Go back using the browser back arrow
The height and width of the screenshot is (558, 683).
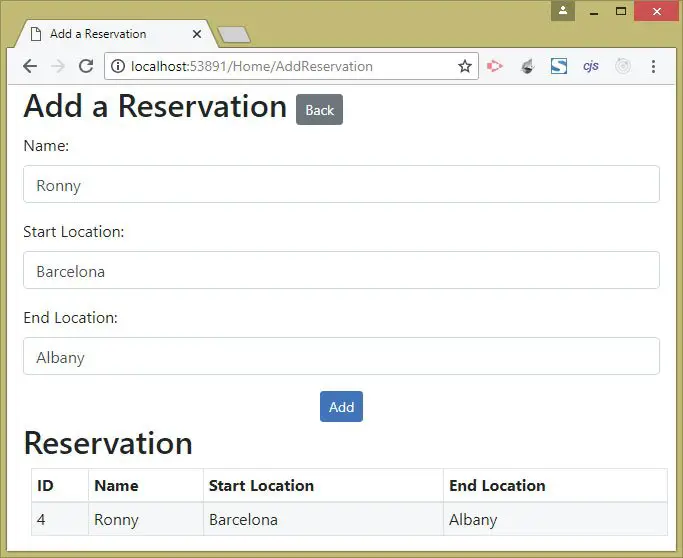(30, 66)
